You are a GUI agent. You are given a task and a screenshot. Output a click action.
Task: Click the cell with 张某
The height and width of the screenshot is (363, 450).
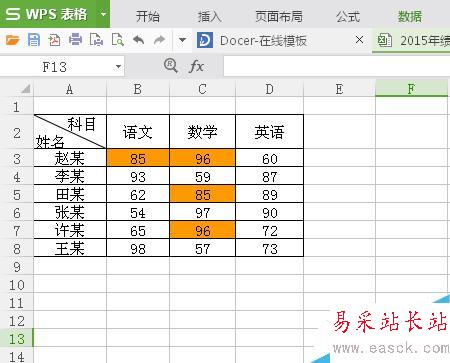70,212
